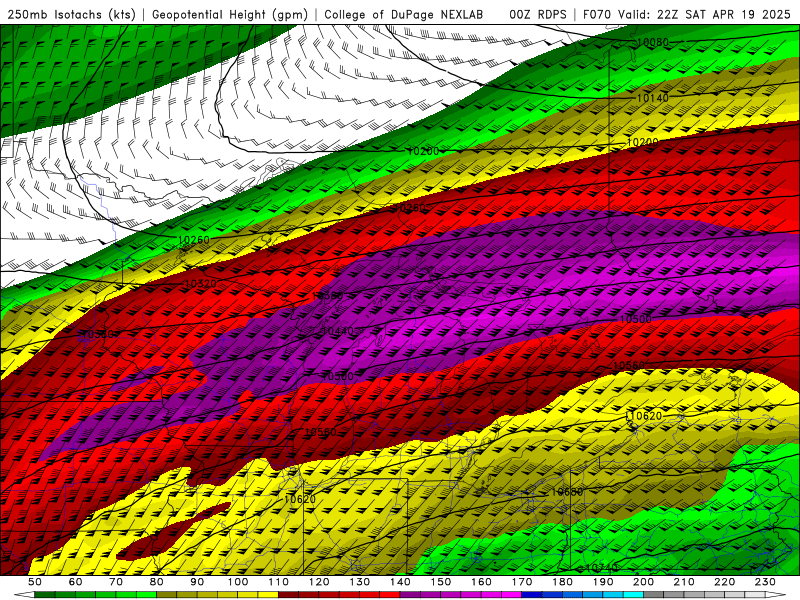Click the 90 knot value on the color scale

197,582
